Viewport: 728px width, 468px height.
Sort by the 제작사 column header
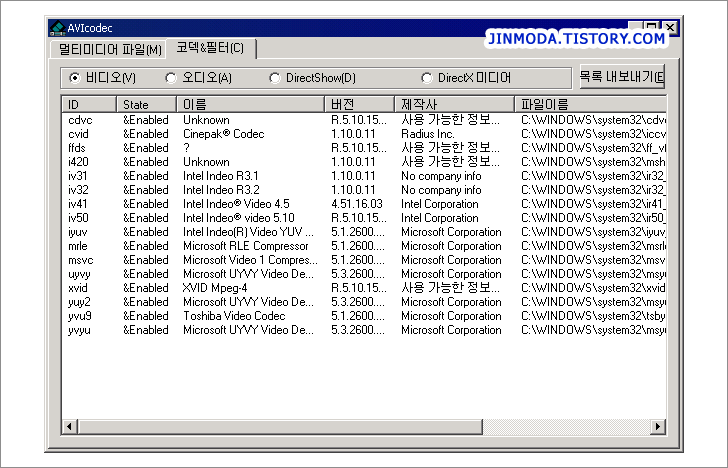pyautogui.click(x=455, y=104)
